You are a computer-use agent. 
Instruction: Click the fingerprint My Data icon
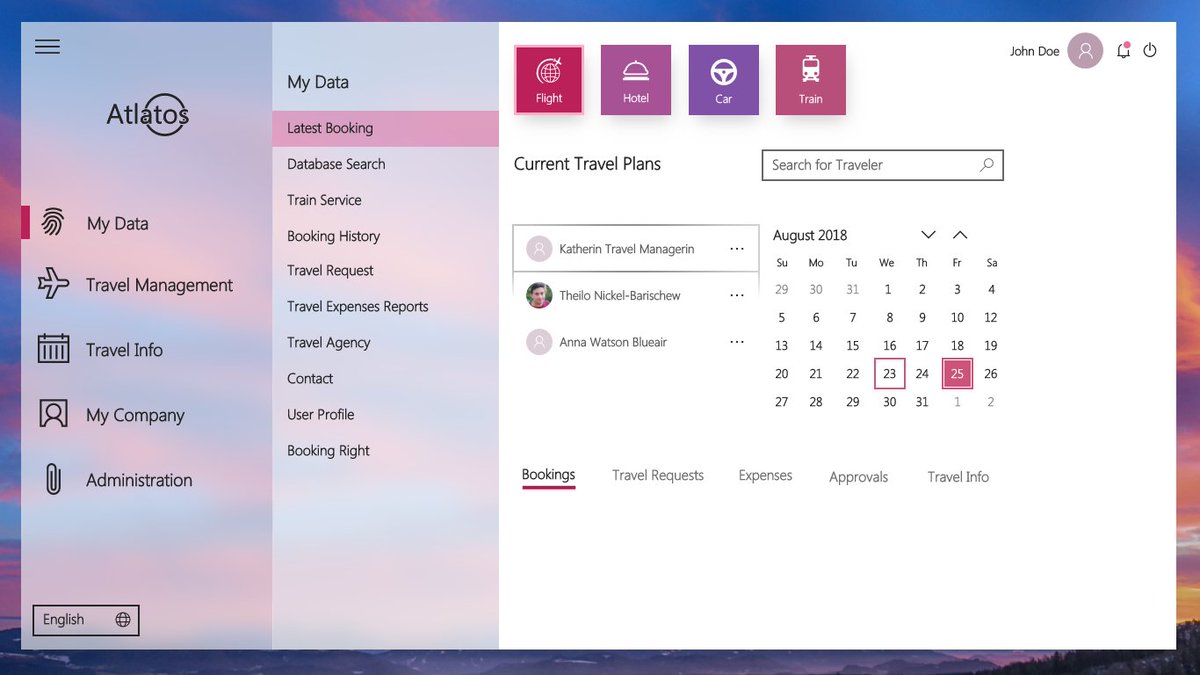point(53,222)
